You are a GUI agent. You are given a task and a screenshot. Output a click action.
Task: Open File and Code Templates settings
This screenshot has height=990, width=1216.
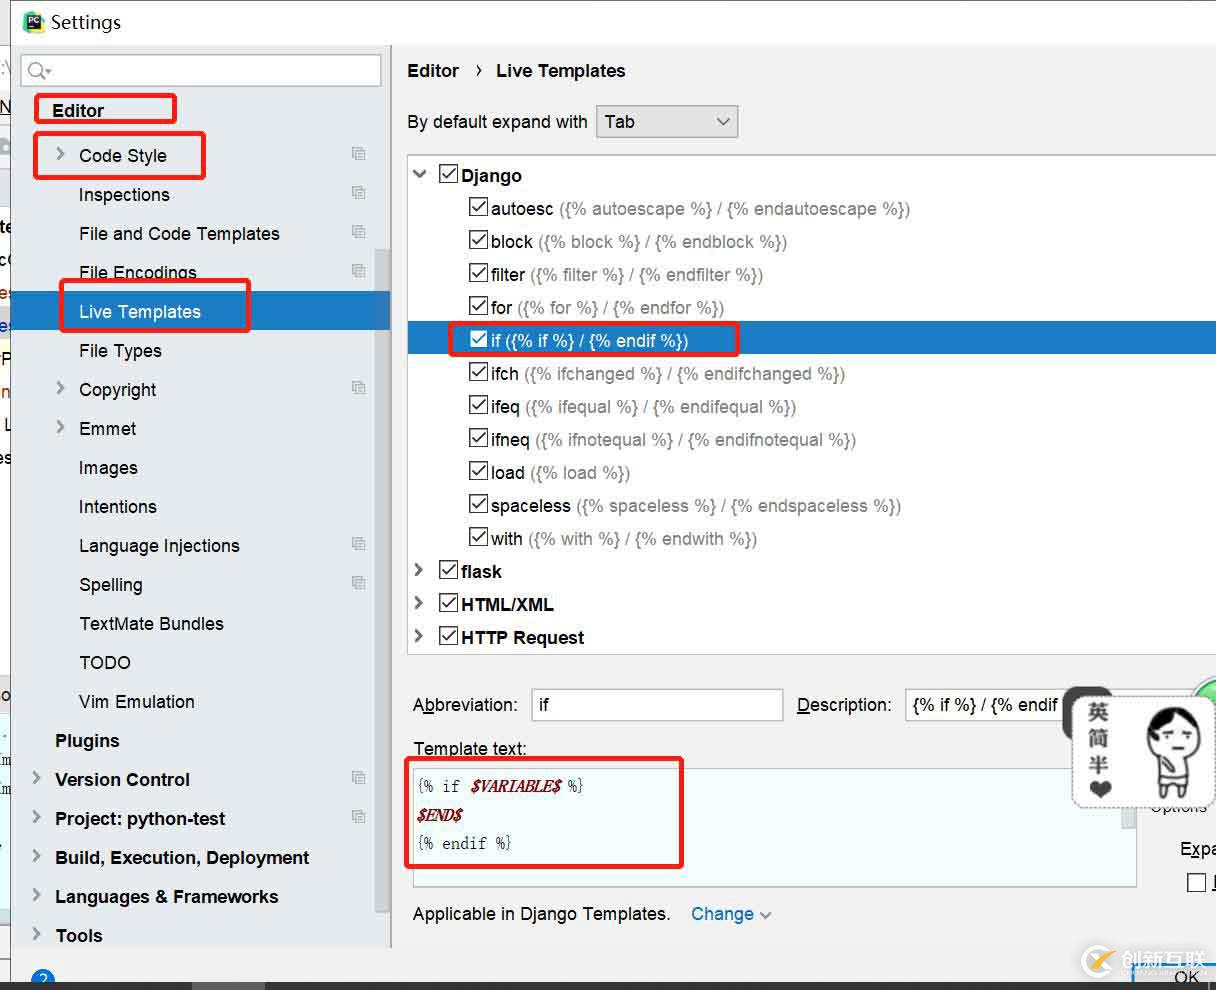(x=179, y=234)
